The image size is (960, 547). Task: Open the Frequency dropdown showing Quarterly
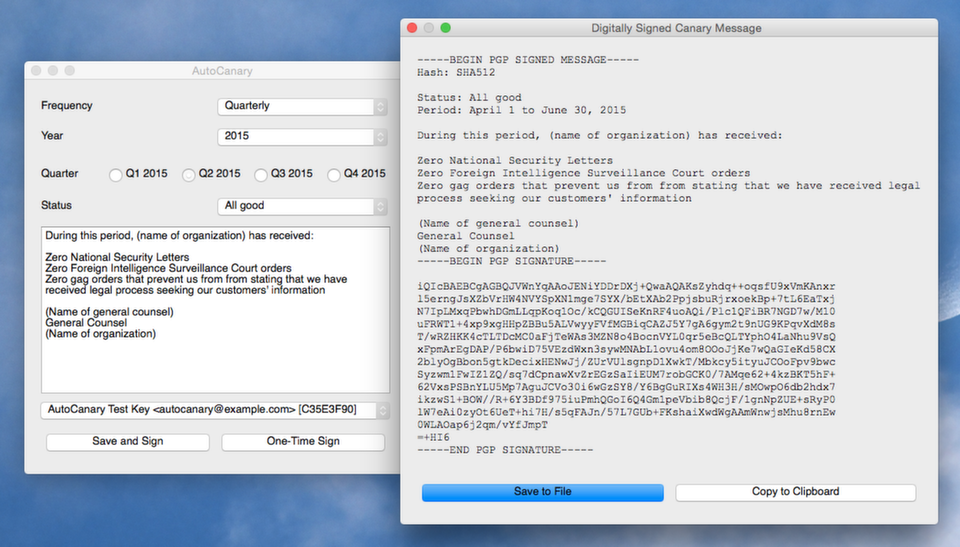302,106
